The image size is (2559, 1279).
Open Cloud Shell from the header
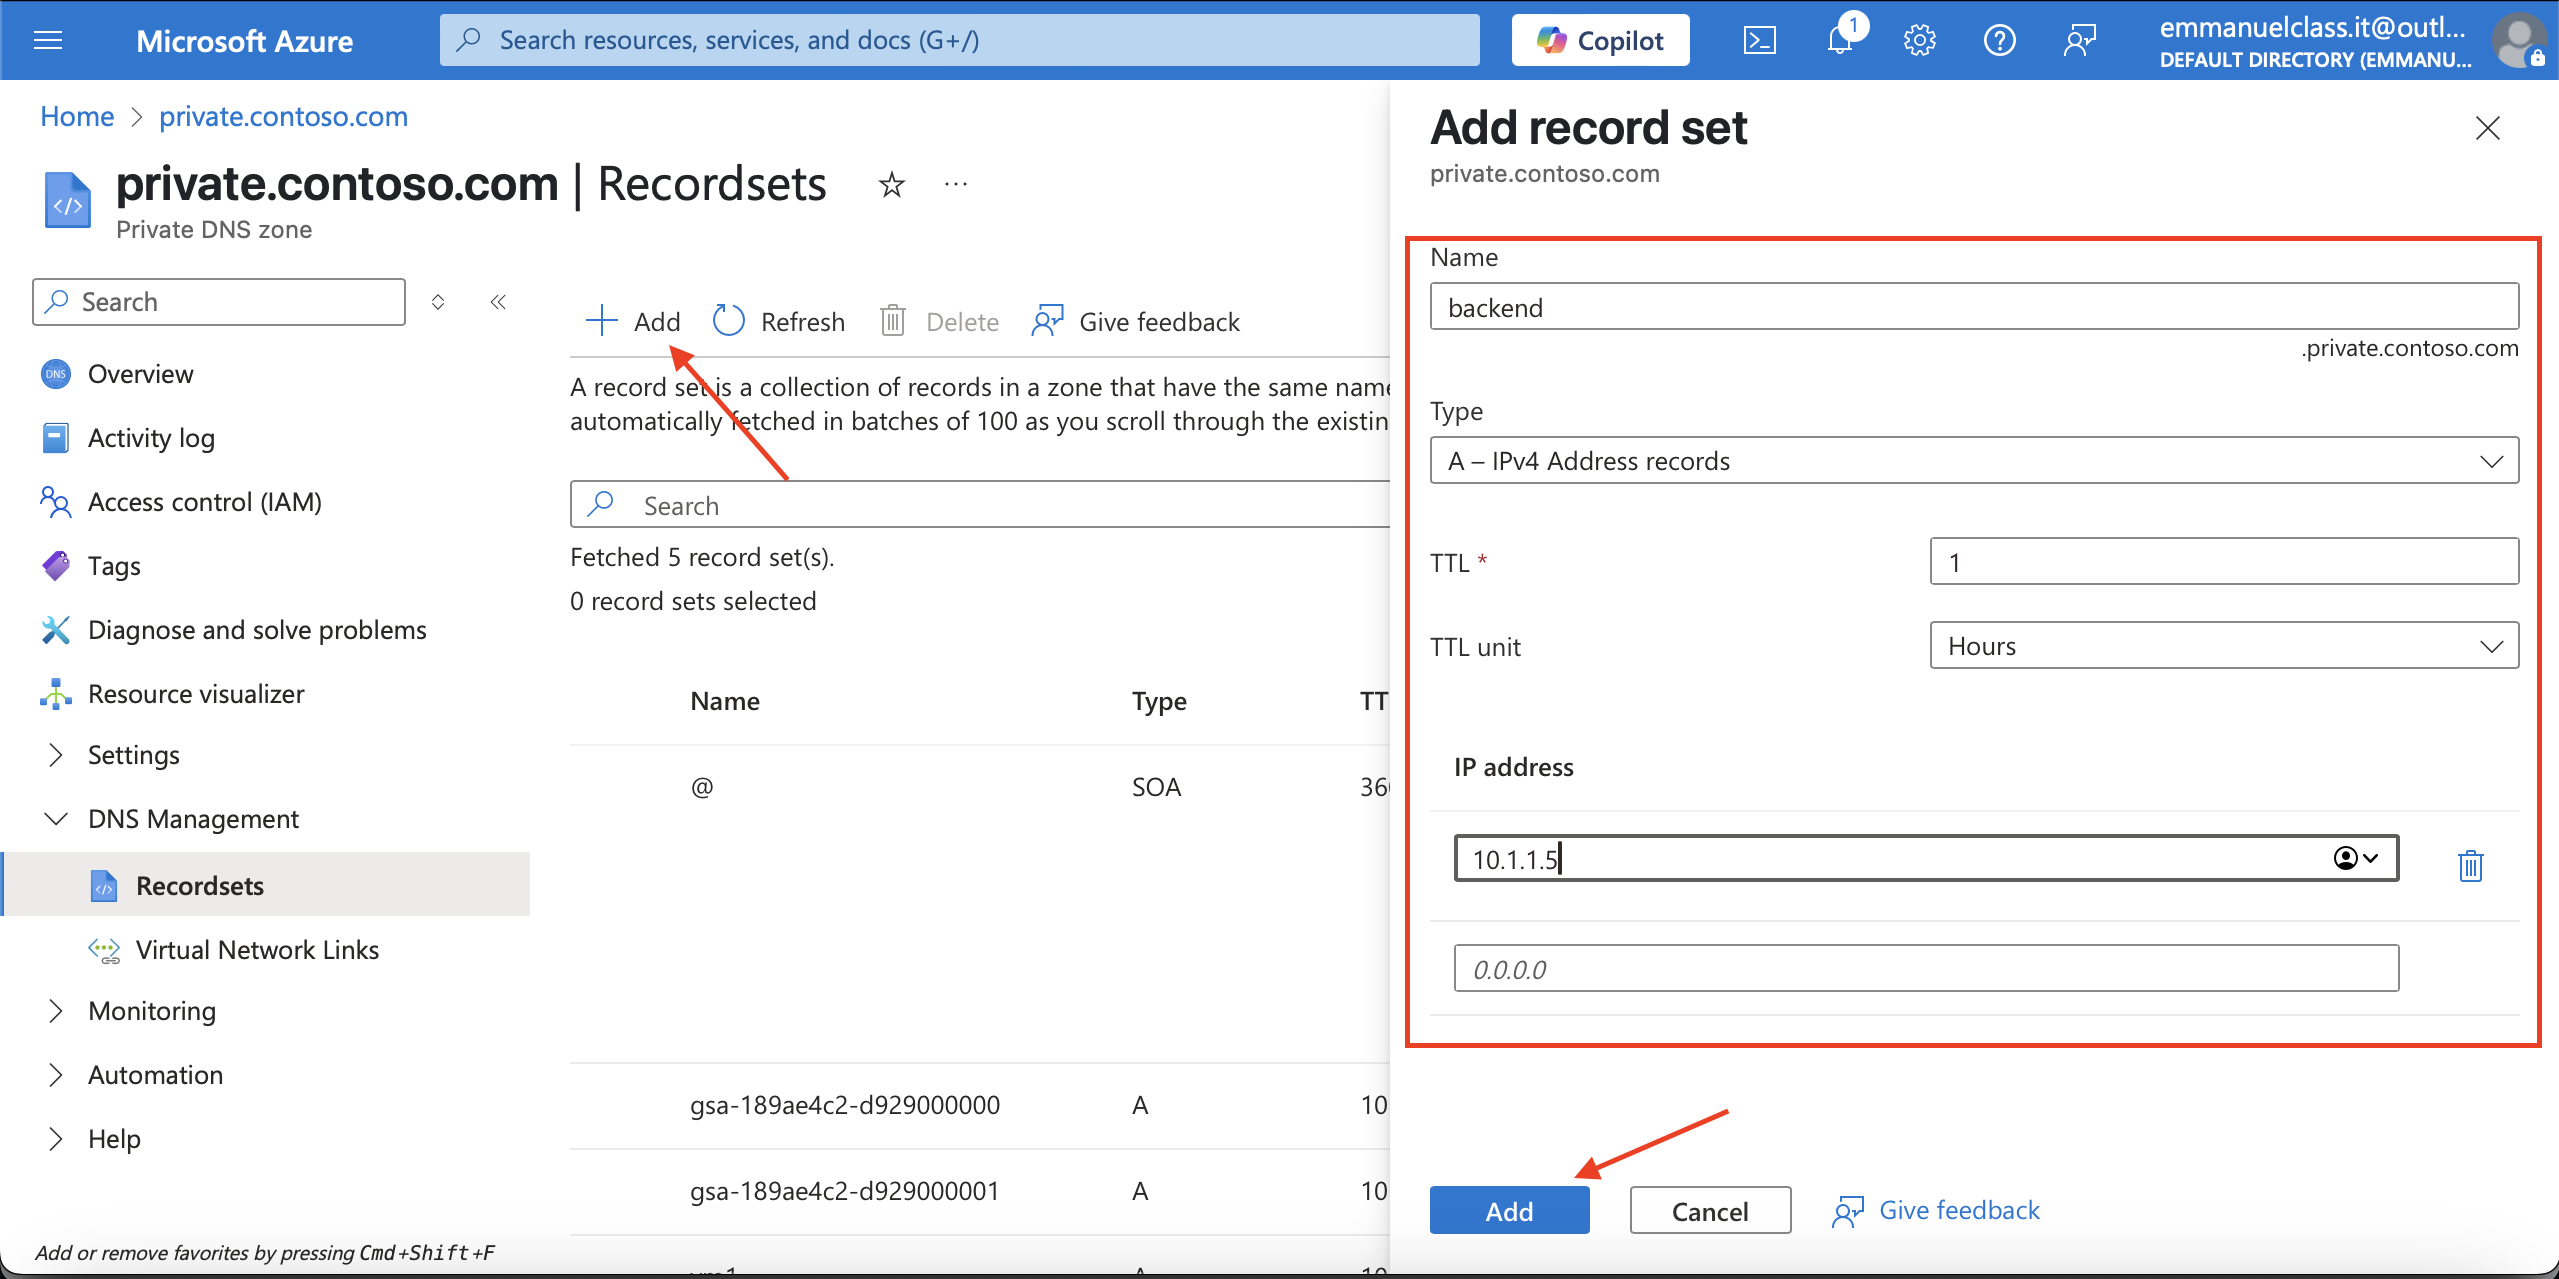coord(1759,40)
